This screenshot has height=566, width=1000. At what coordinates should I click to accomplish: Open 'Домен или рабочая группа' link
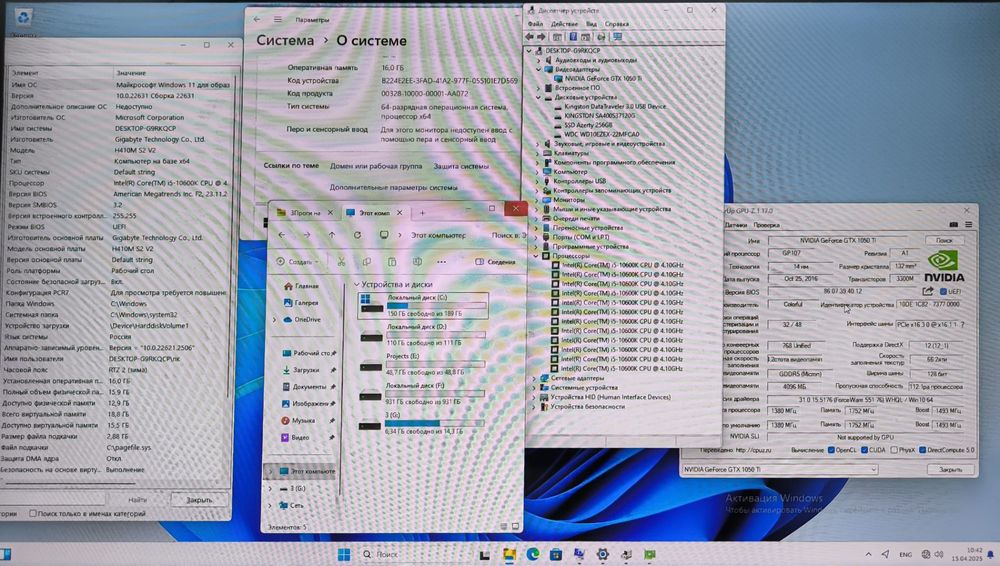tap(376, 166)
